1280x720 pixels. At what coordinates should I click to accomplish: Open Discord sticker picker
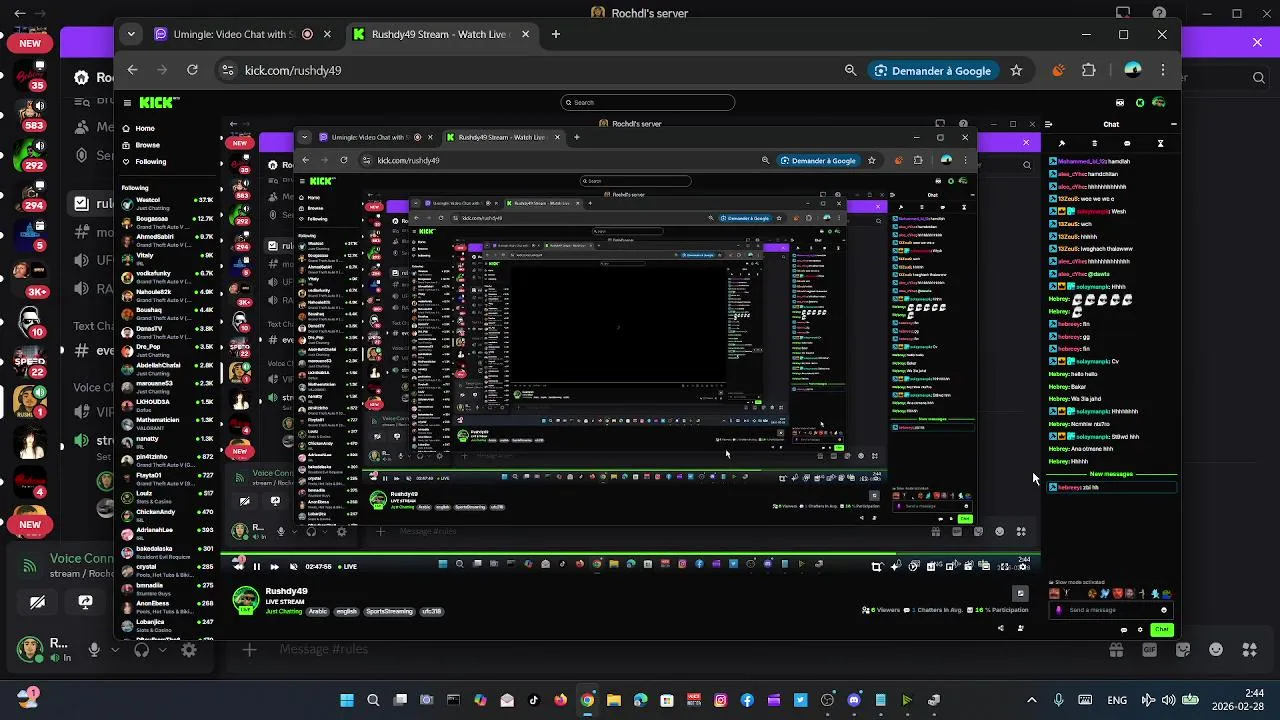click(1183, 649)
